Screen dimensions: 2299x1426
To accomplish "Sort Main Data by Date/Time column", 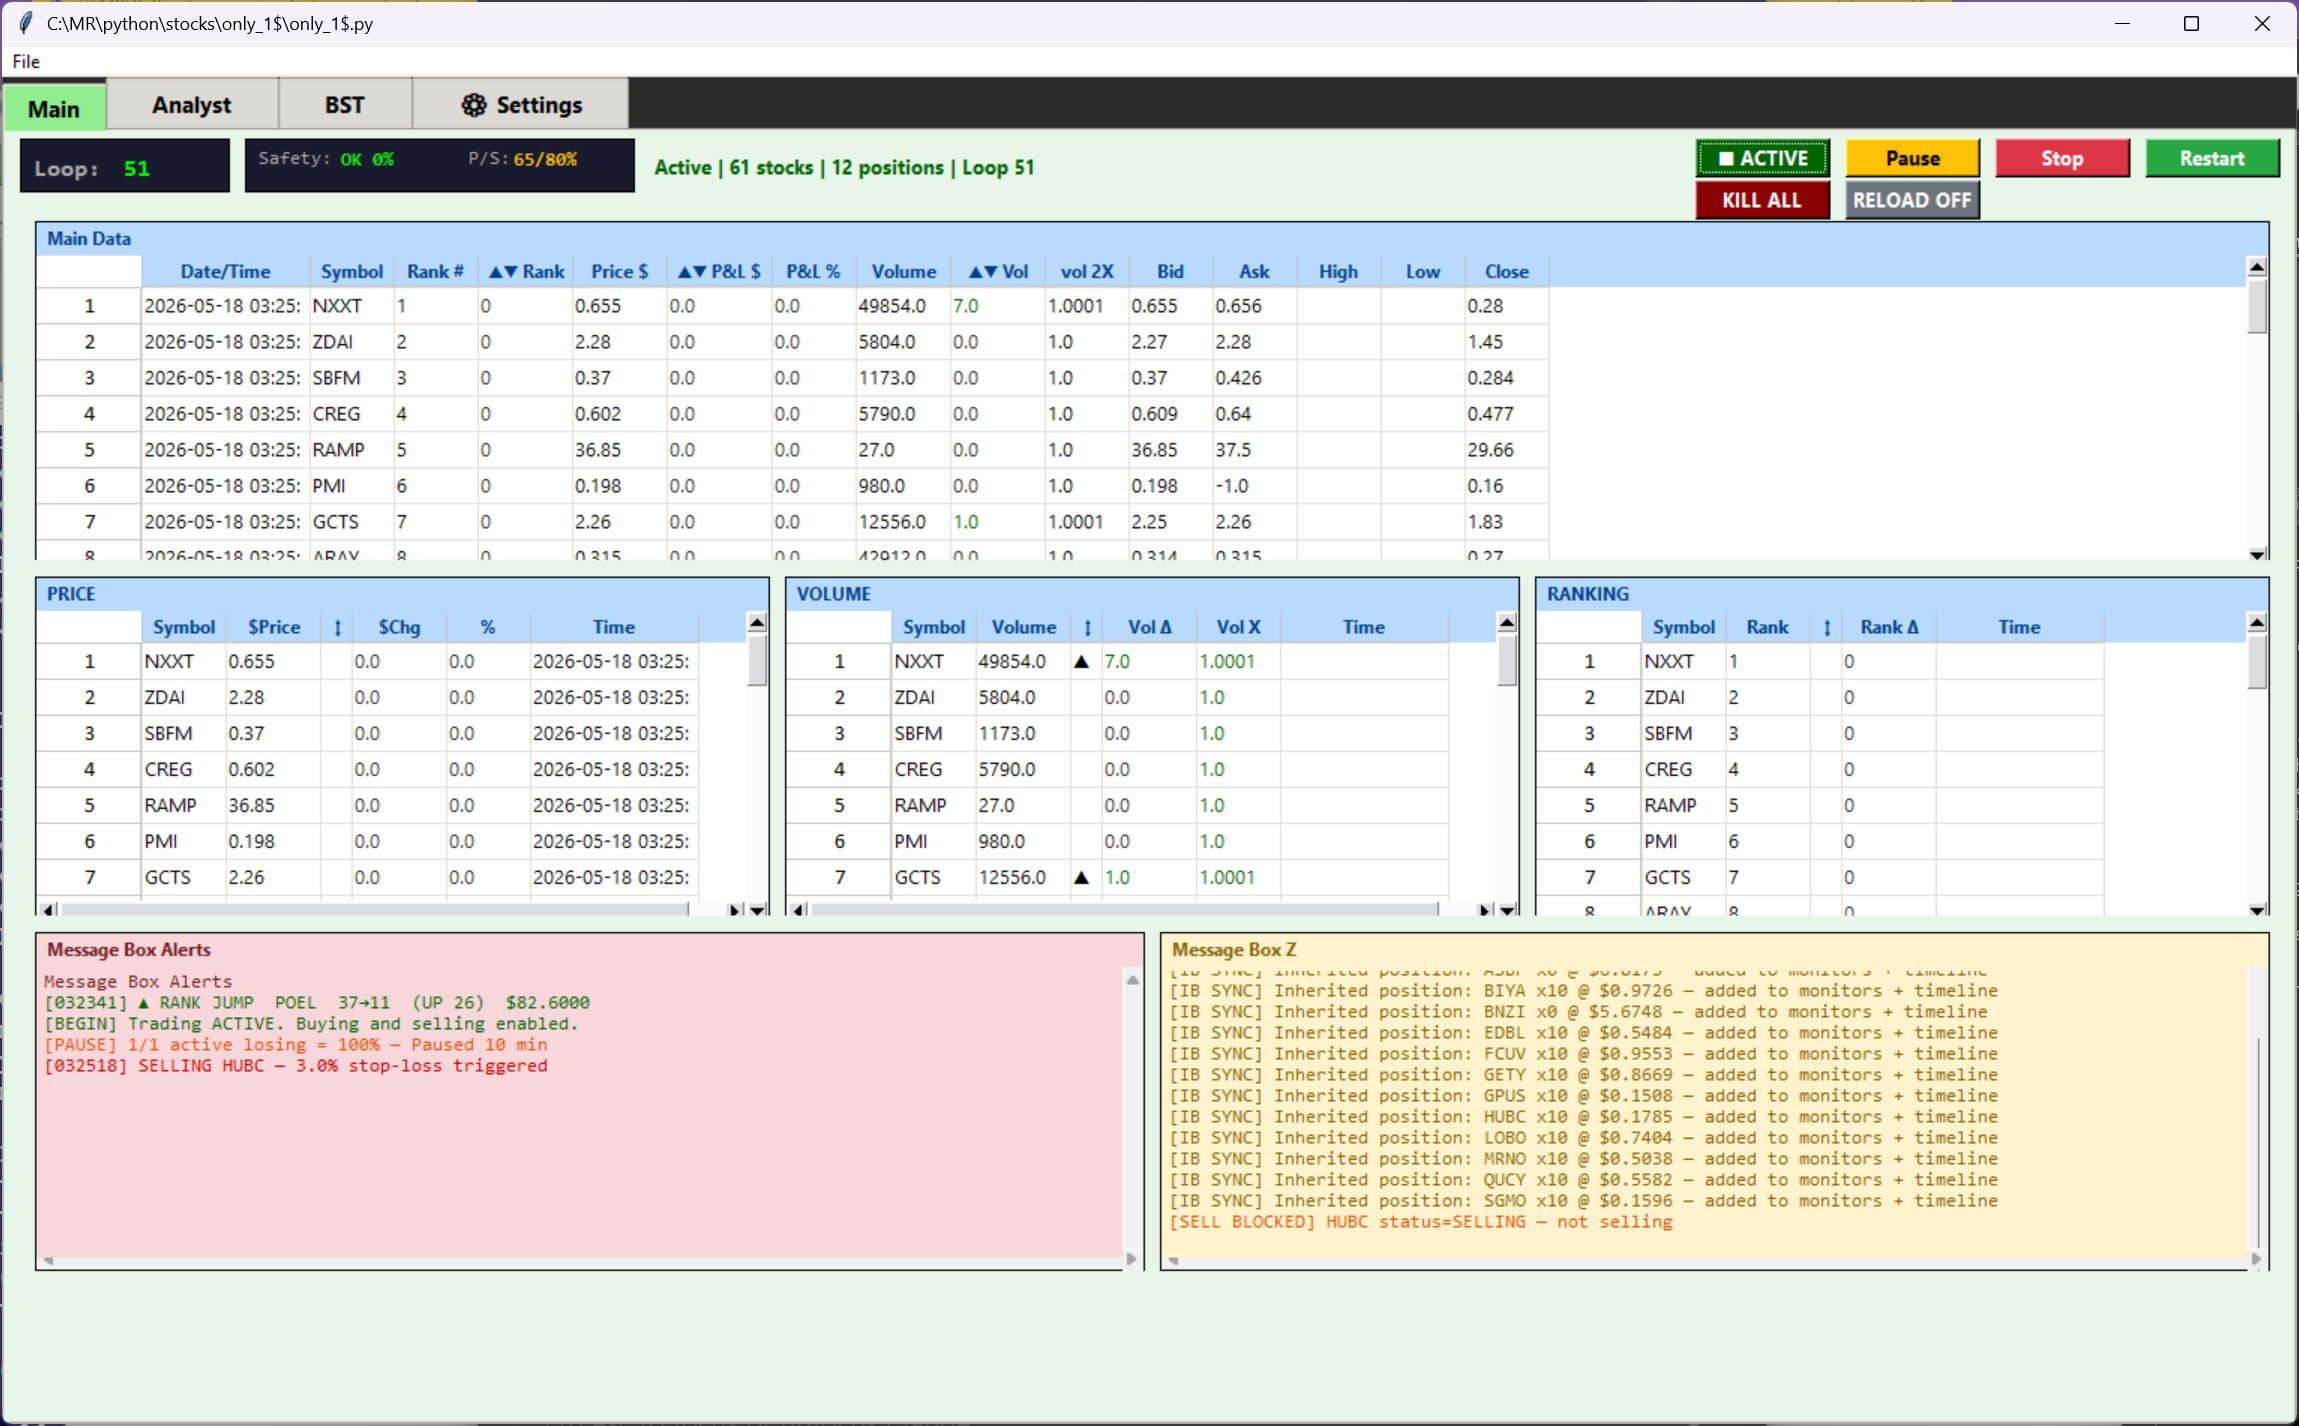I will 225,271.
